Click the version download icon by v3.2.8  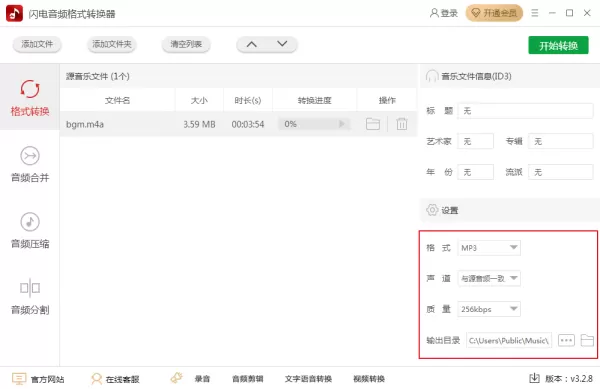[x=534, y=378]
